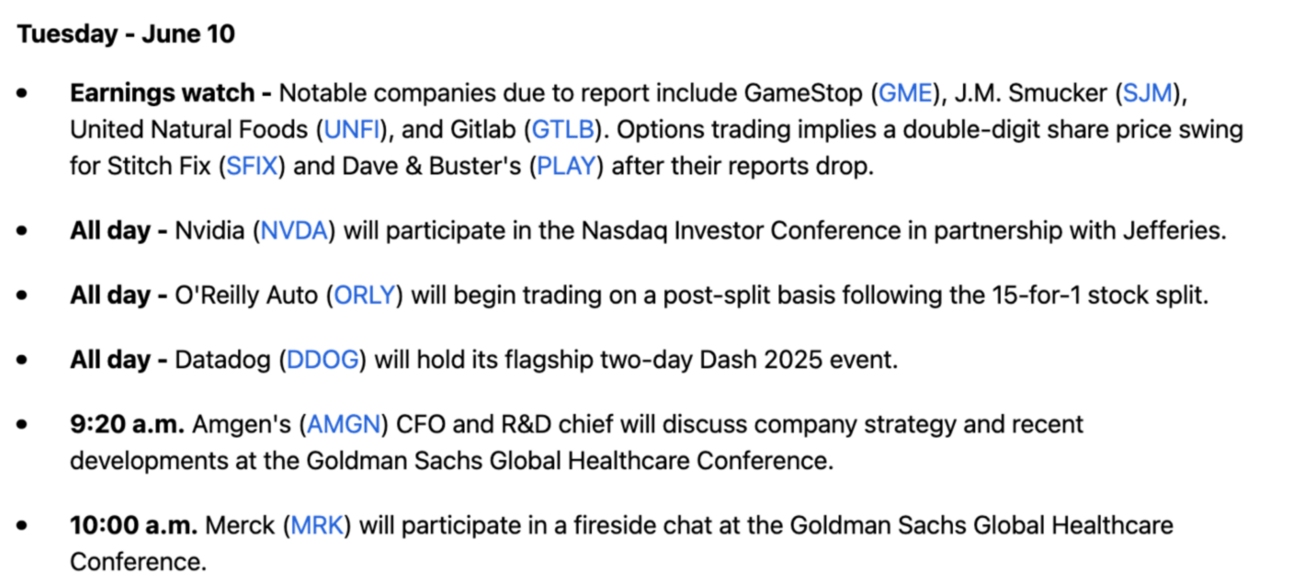Open the GME ticker link
The image size is (1292, 584).
[905, 94]
